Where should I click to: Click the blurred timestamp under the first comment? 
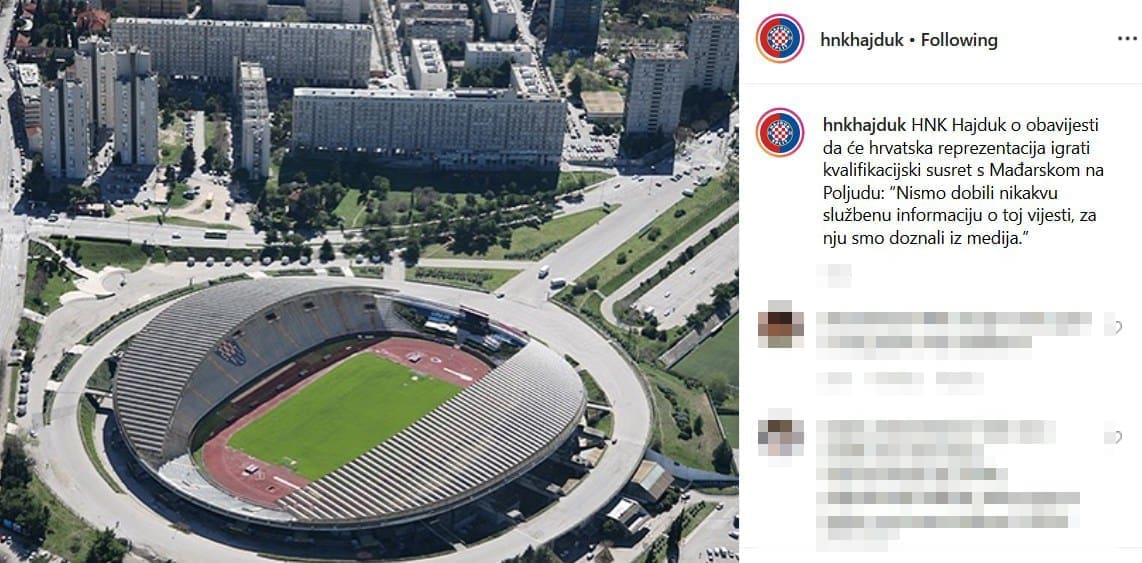(x=834, y=379)
